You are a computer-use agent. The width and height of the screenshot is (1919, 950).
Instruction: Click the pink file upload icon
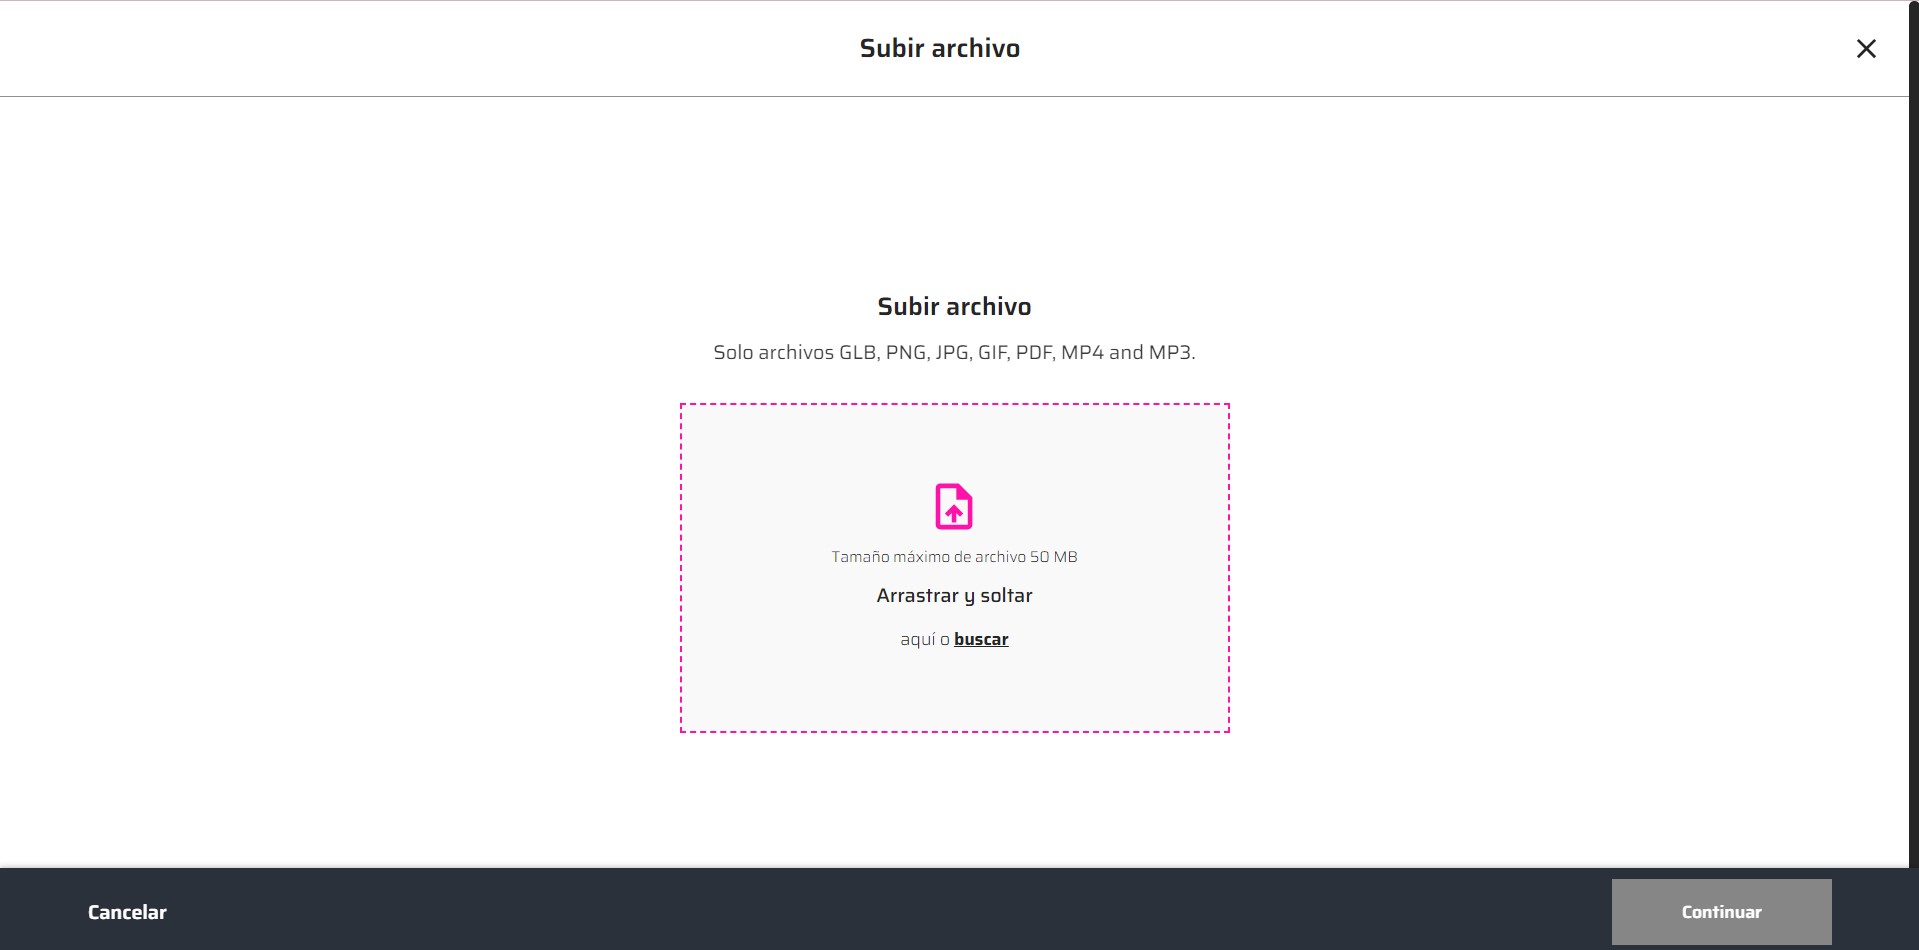pyautogui.click(x=954, y=506)
